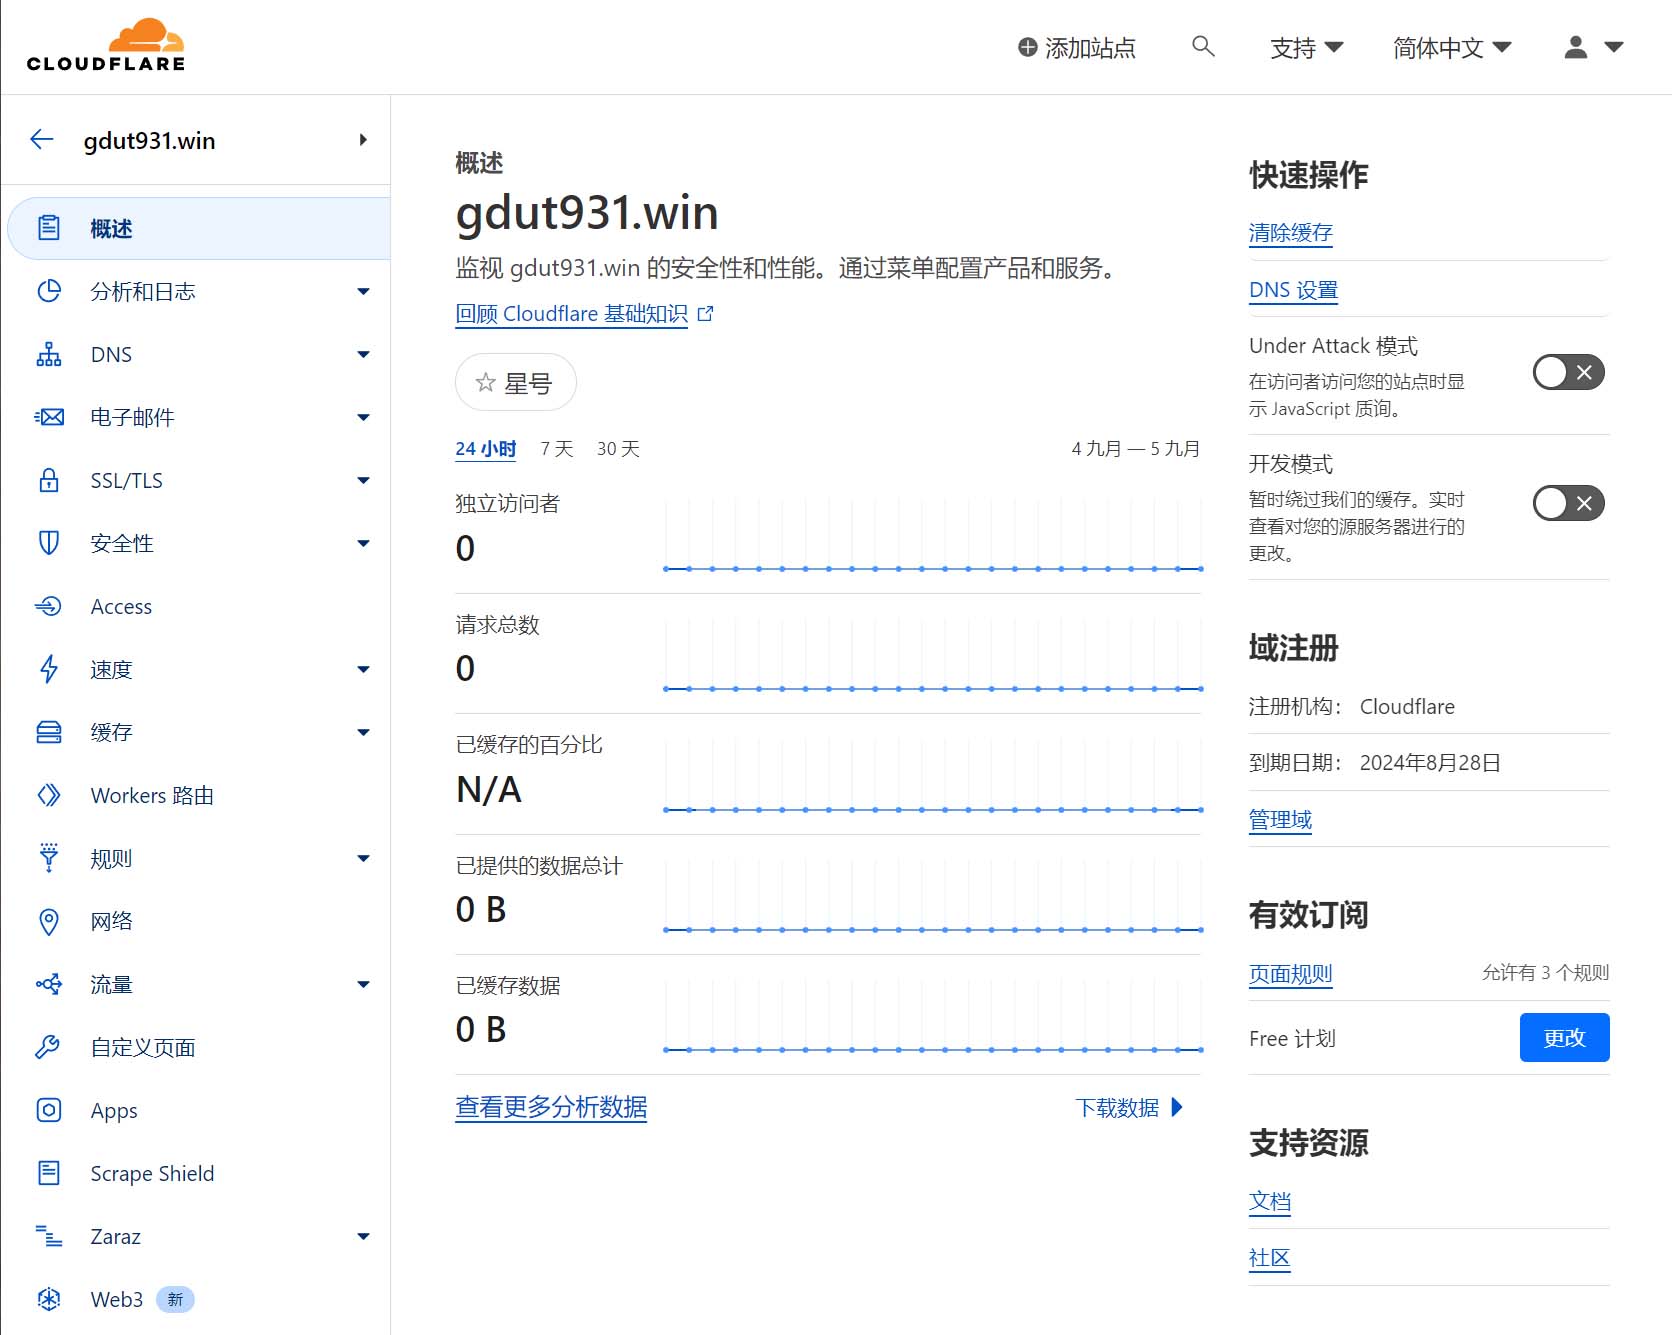
Task: Click the 速度 lightning bolt icon
Action: click(x=49, y=669)
